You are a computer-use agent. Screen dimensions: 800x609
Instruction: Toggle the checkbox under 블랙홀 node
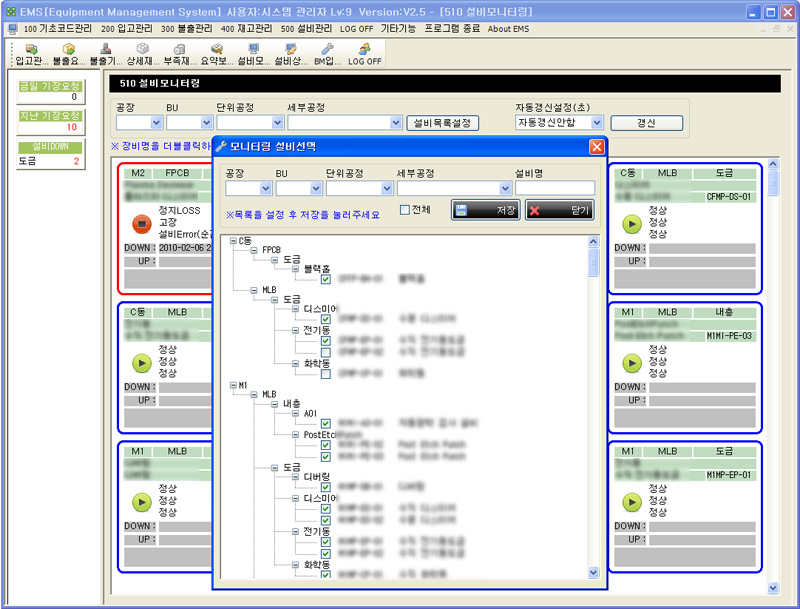[x=326, y=279]
